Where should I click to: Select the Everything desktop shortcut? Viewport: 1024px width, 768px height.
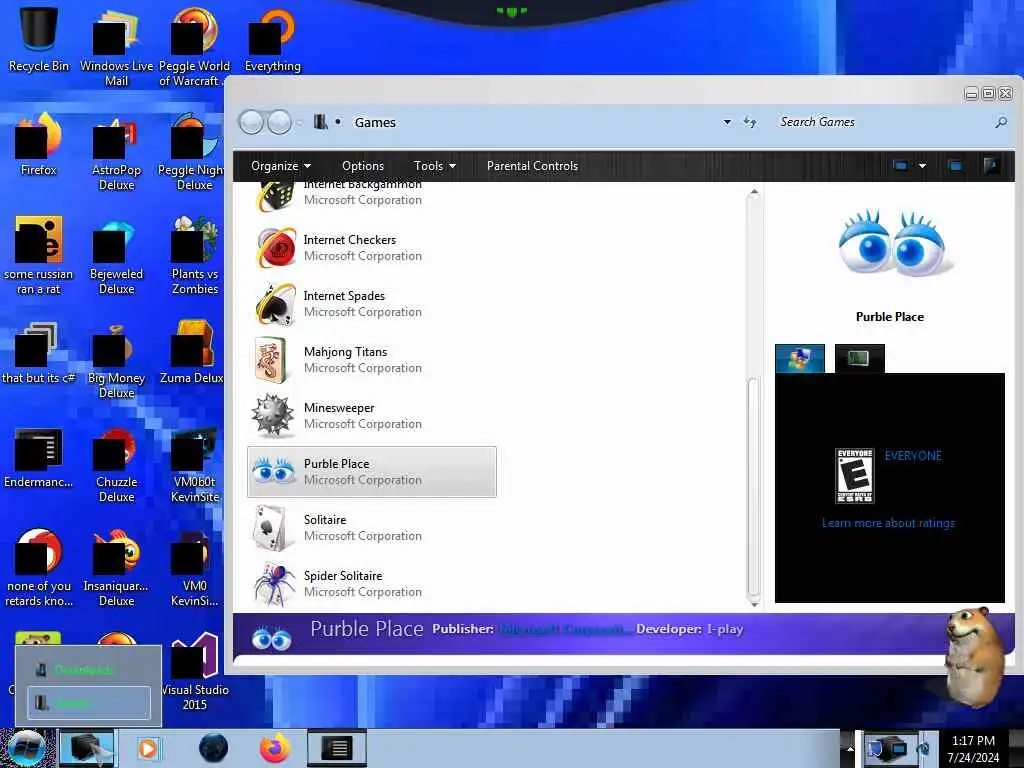click(272, 40)
